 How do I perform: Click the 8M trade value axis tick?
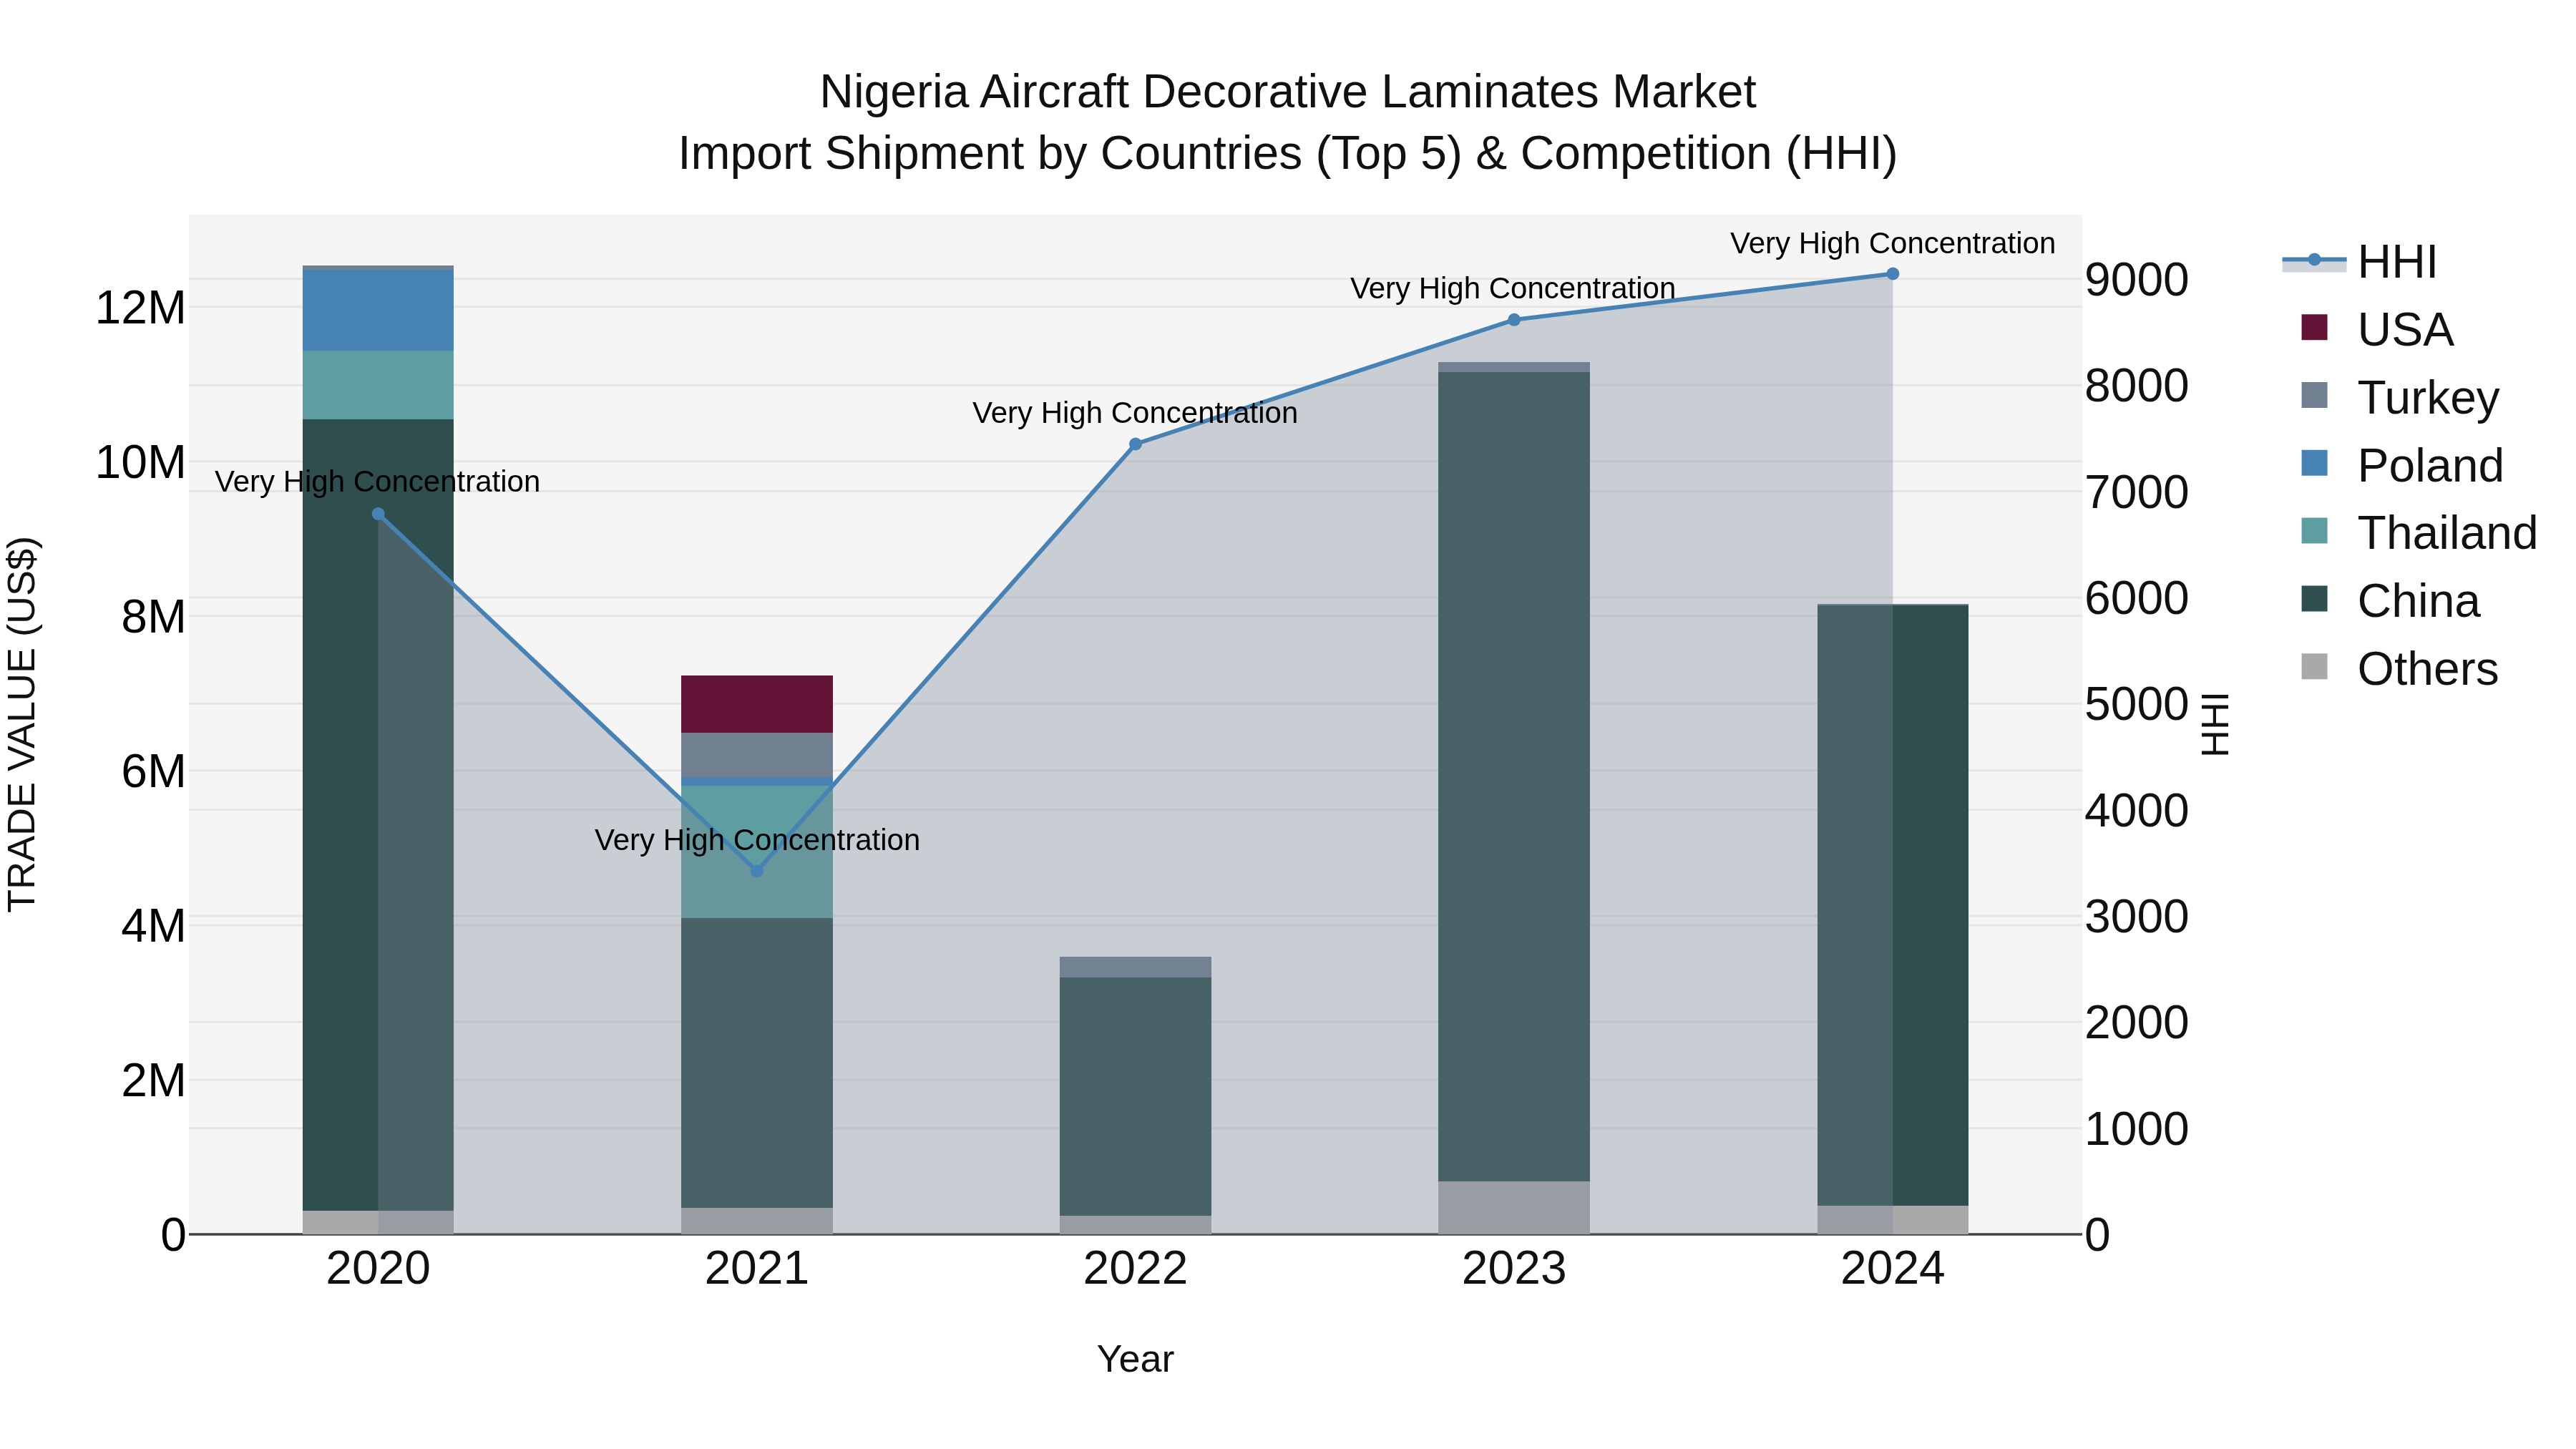click(x=153, y=617)
